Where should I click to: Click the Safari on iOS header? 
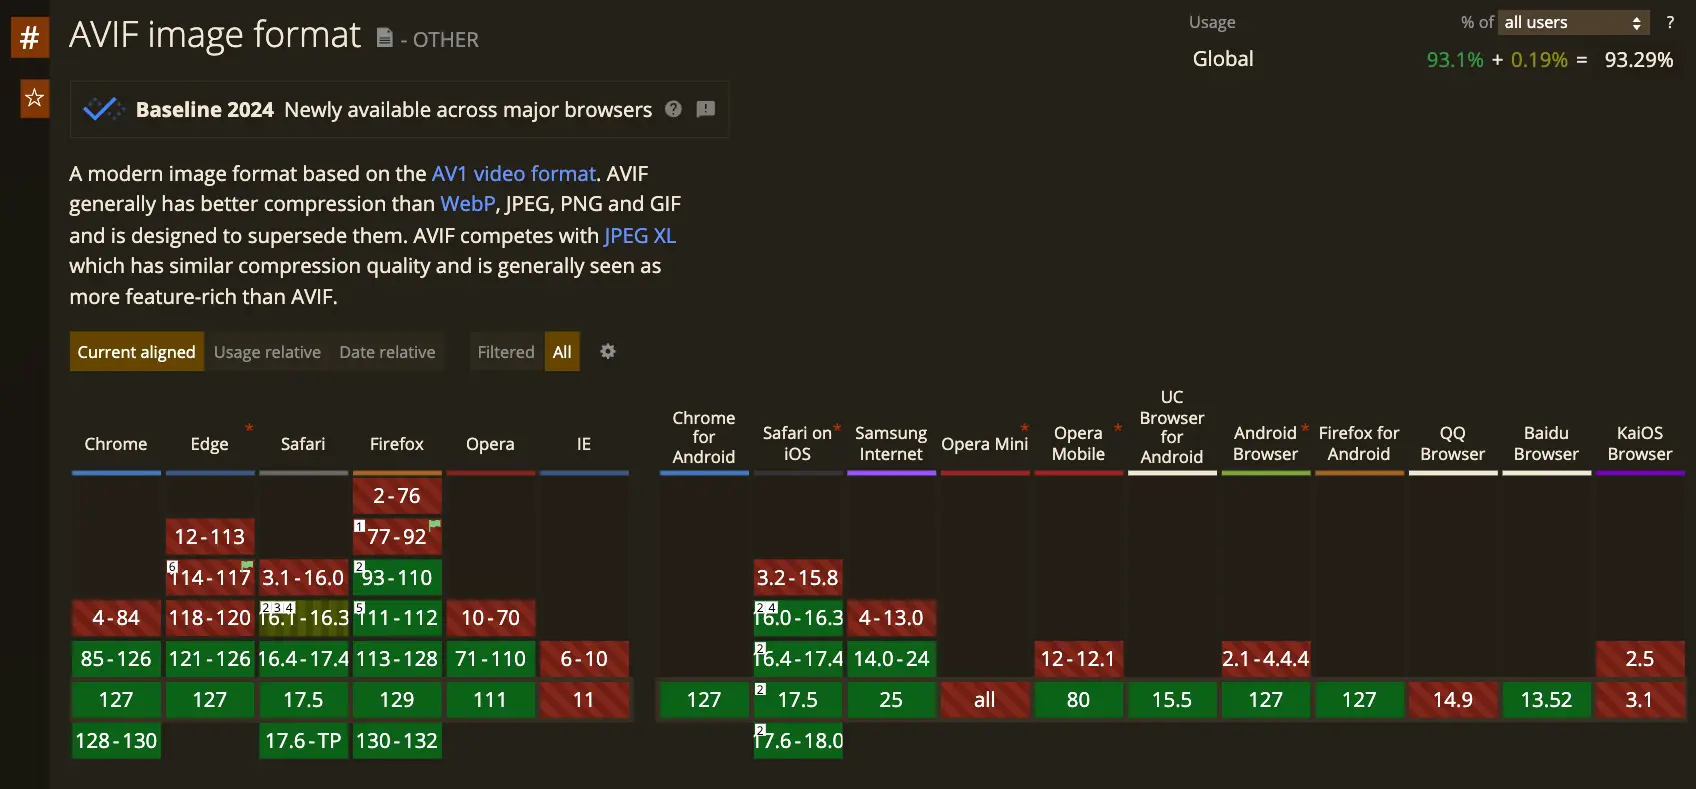[797, 443]
